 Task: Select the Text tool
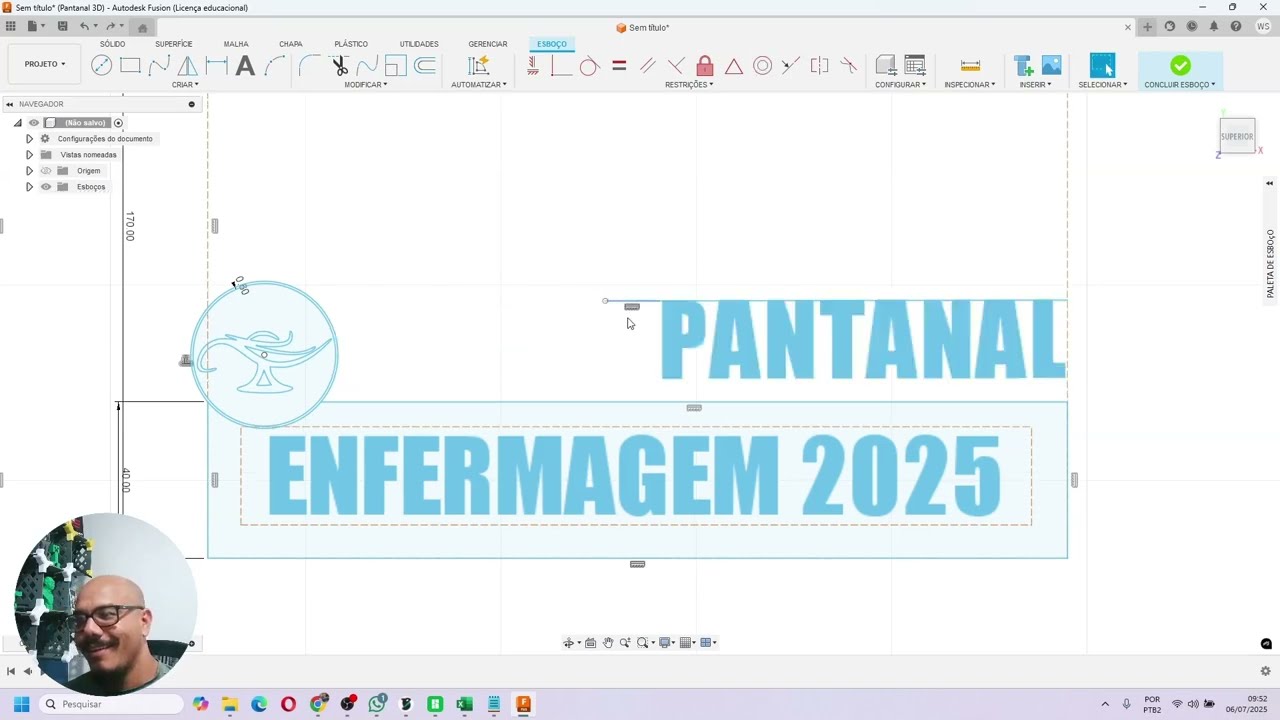click(245, 66)
